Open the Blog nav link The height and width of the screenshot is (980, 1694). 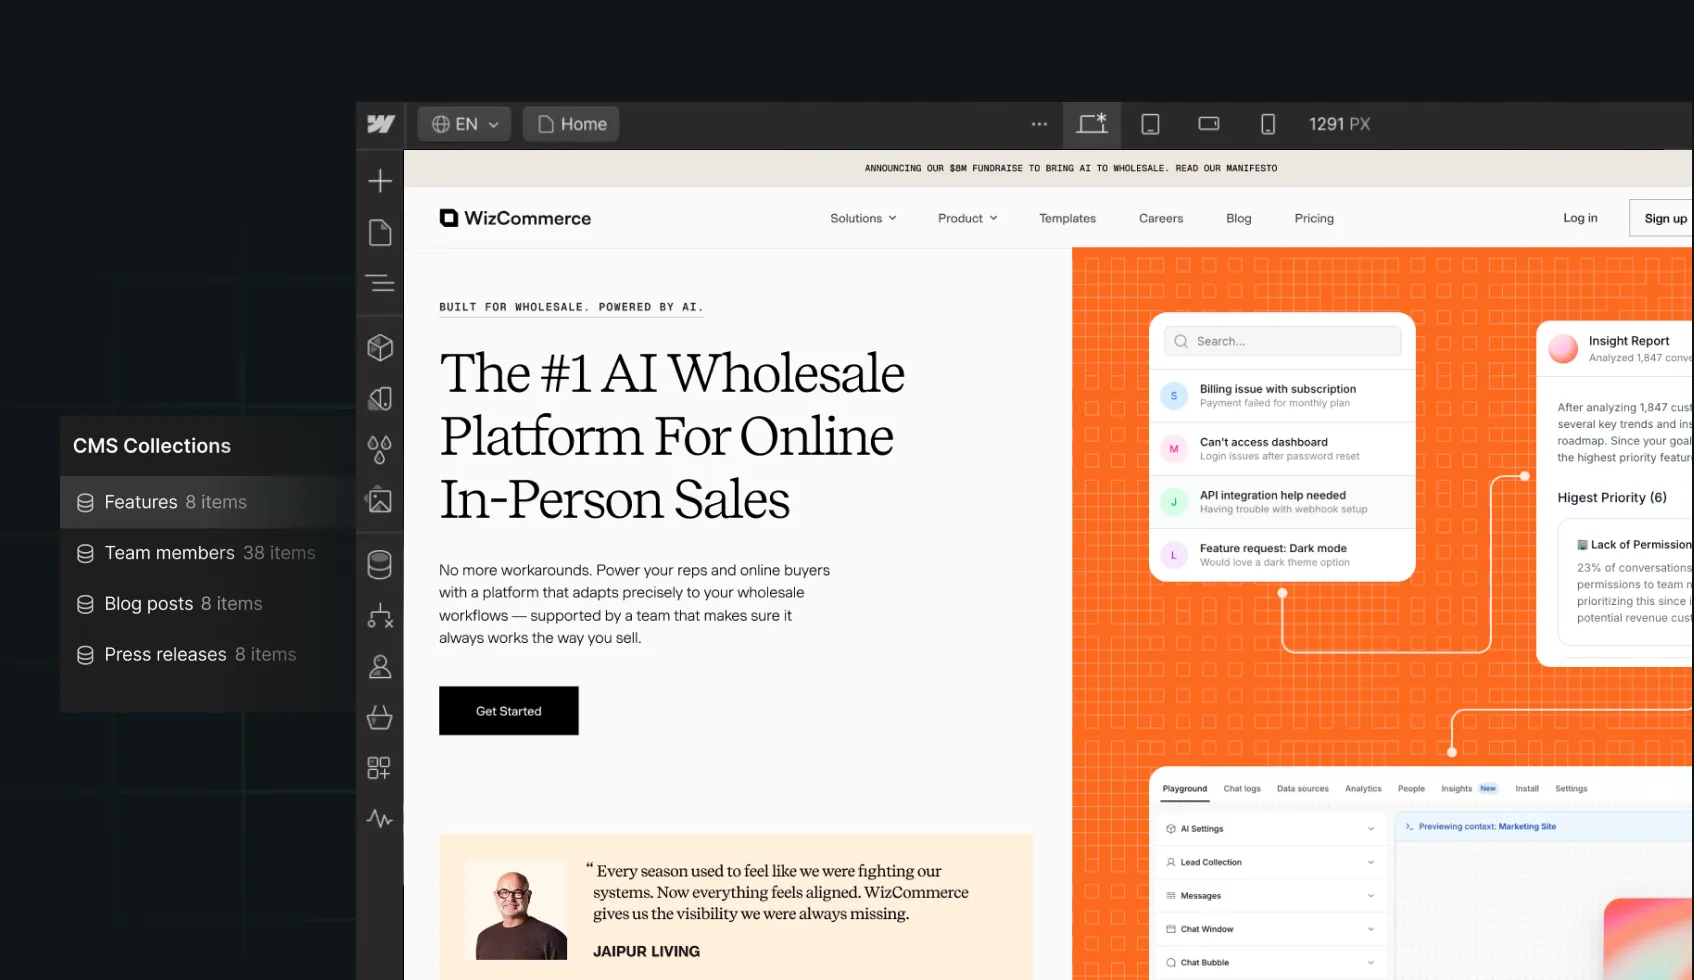1239,218
